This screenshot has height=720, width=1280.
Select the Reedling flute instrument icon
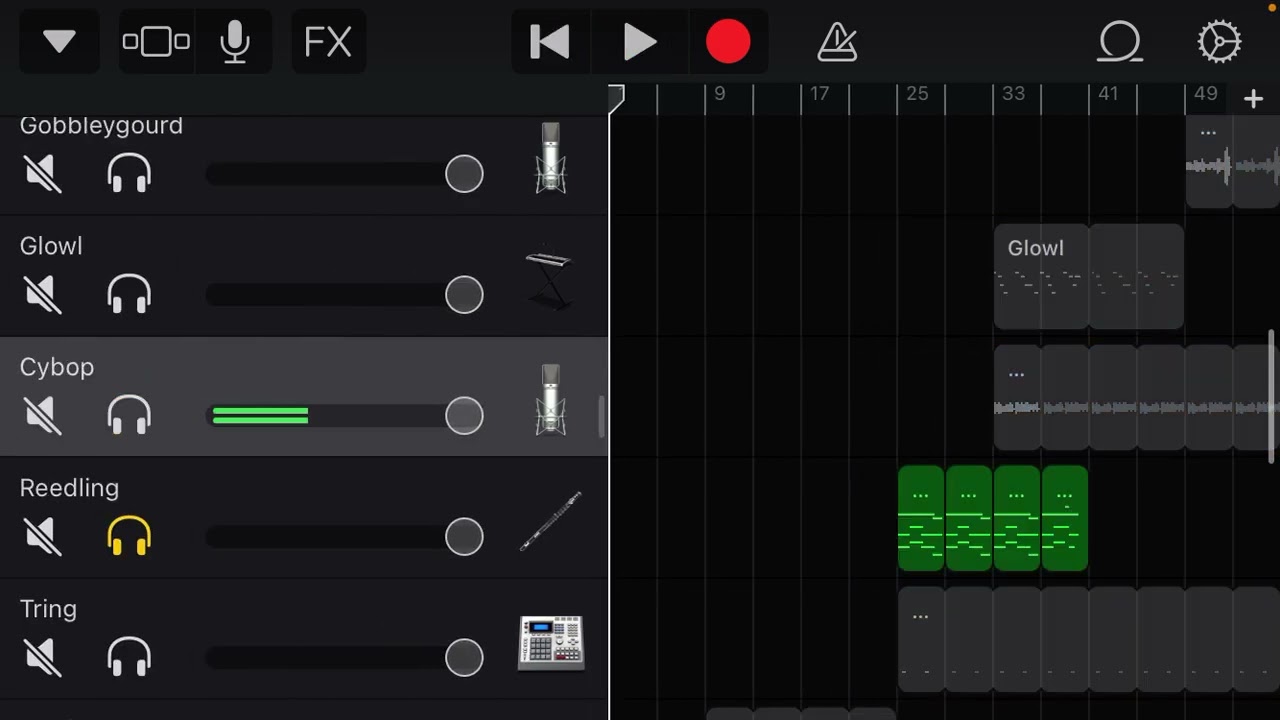(551, 521)
